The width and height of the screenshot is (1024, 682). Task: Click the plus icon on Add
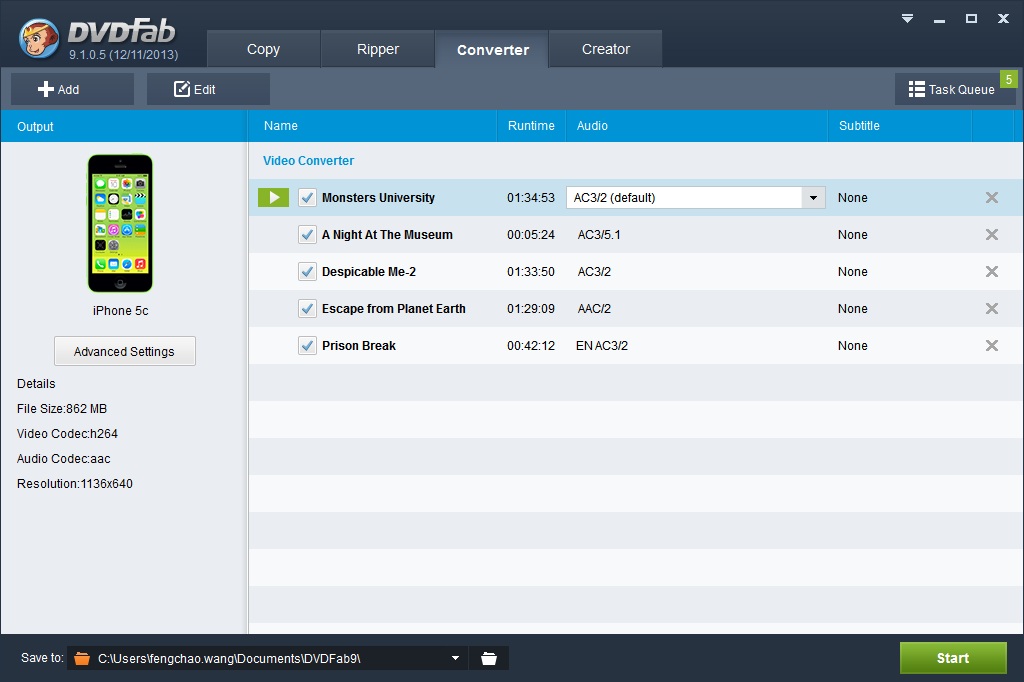tap(46, 89)
